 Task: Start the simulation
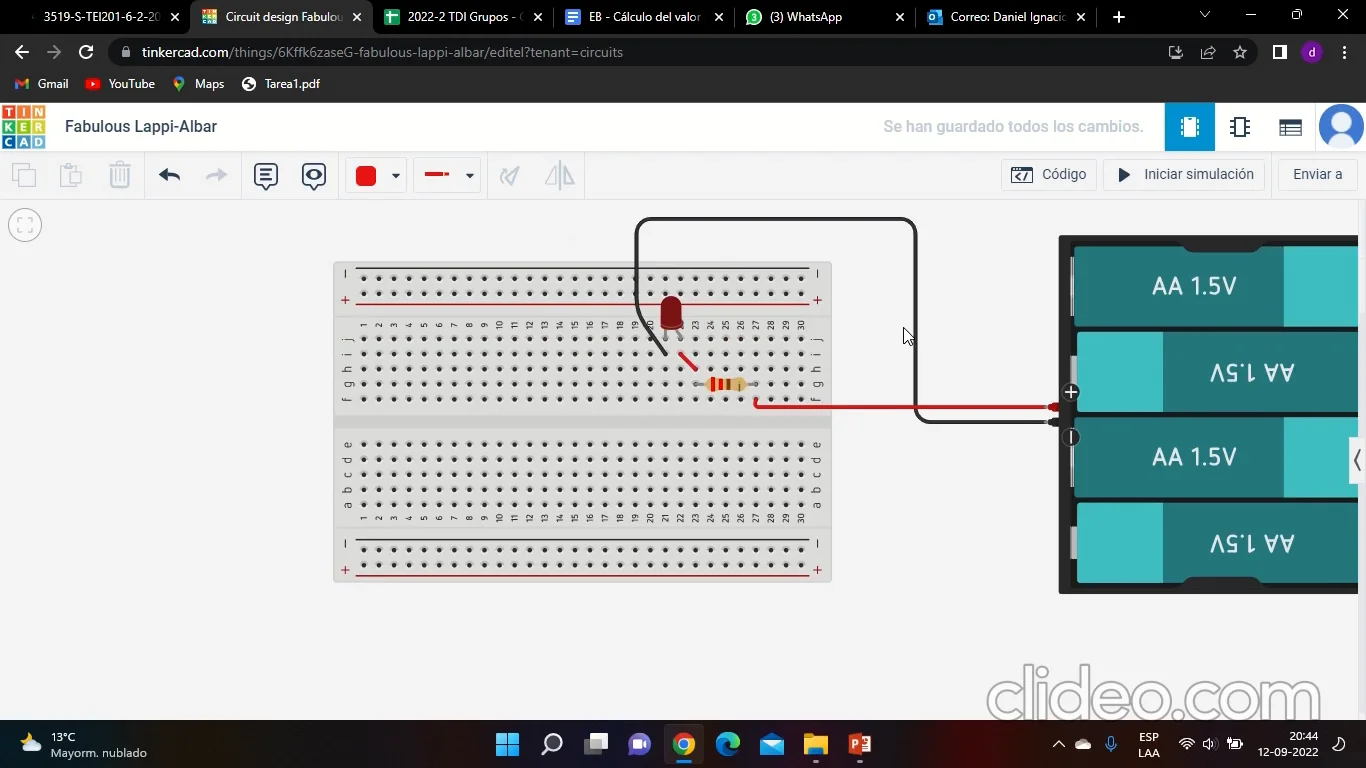(x=1185, y=174)
